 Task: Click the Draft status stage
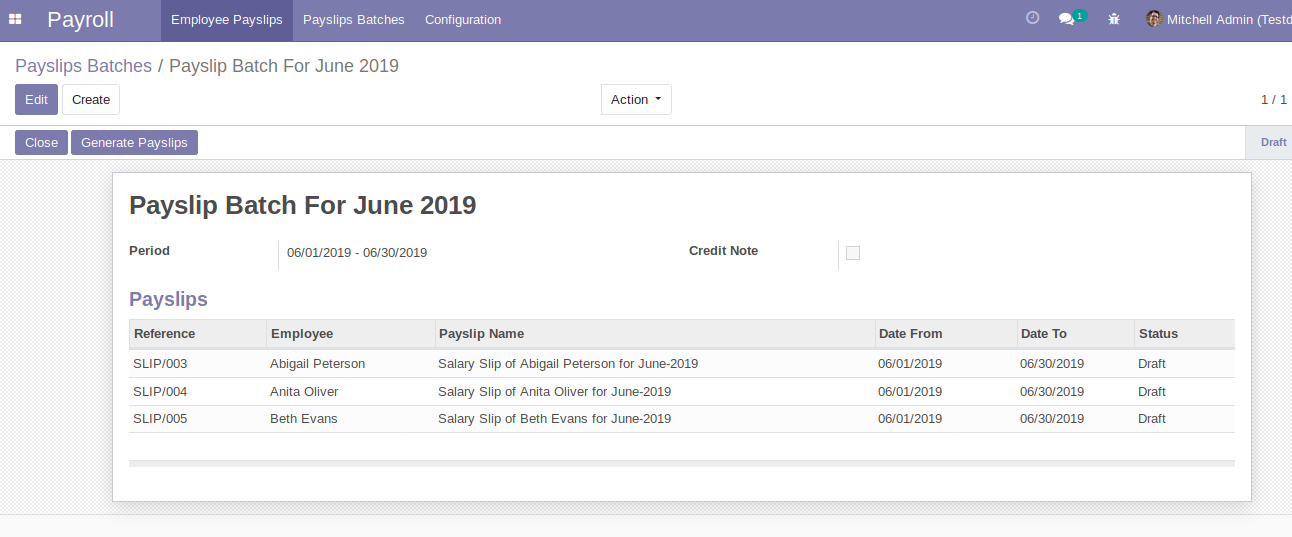[x=1273, y=143]
